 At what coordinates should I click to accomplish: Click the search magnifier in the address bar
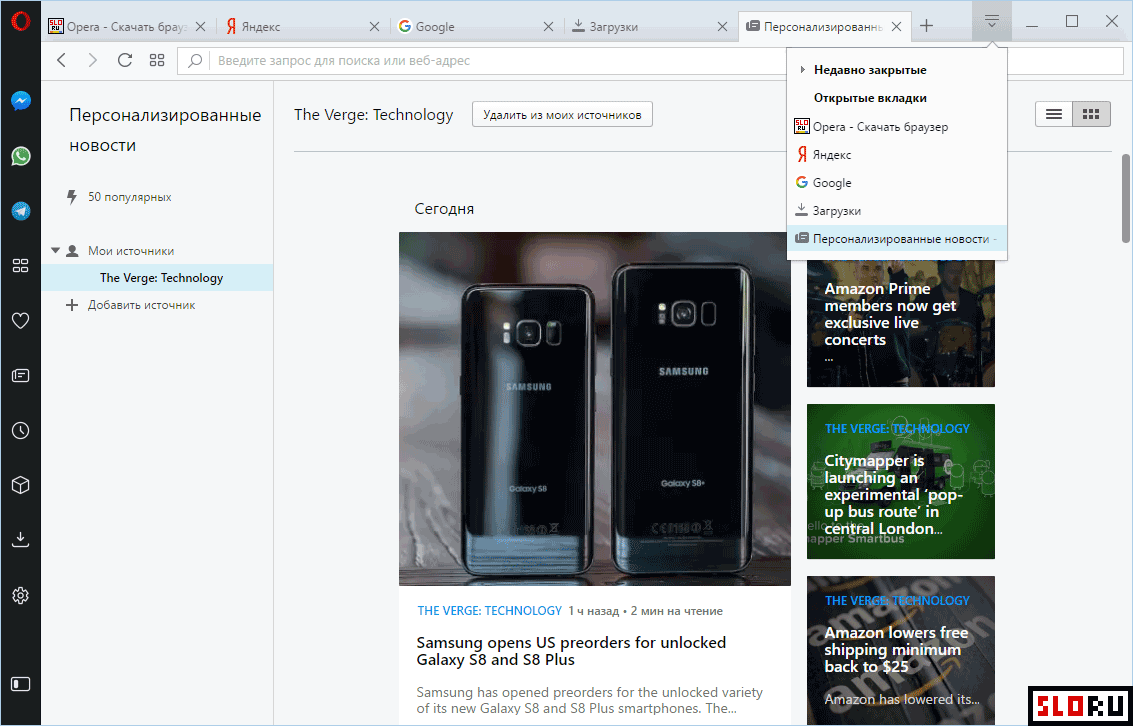[194, 61]
